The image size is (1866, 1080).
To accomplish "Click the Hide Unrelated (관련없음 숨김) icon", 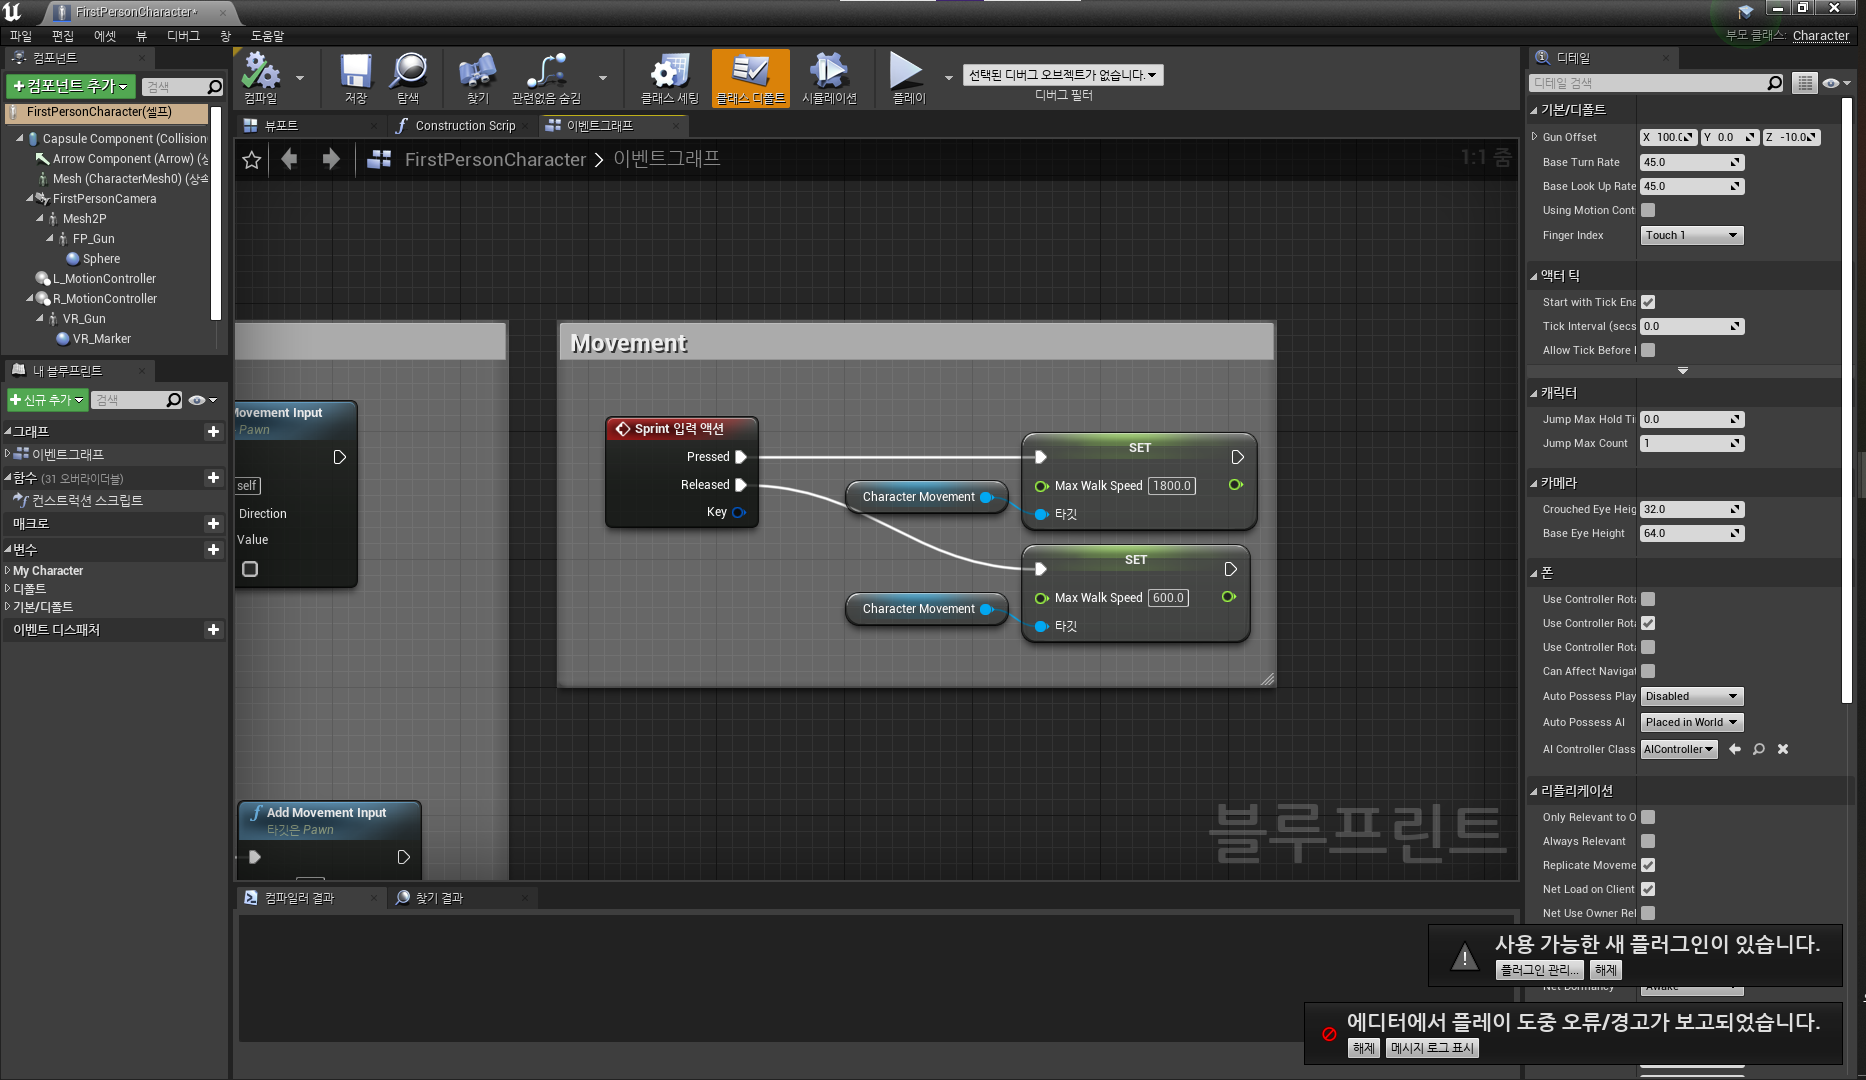I will [x=546, y=78].
